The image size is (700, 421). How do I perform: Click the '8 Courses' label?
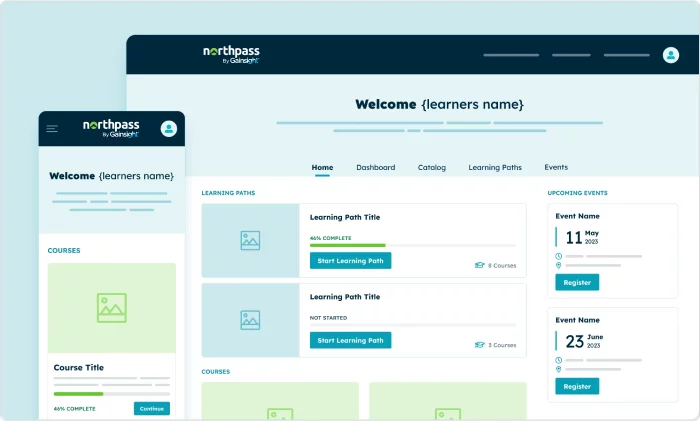point(502,266)
